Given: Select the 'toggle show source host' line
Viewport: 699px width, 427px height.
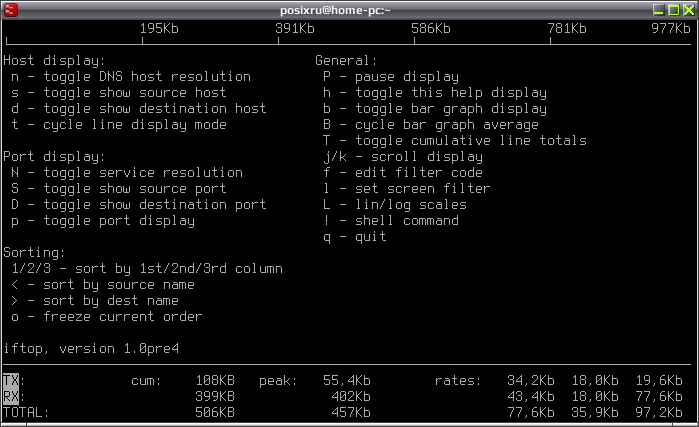Looking at the screenshot, I should [x=119, y=93].
